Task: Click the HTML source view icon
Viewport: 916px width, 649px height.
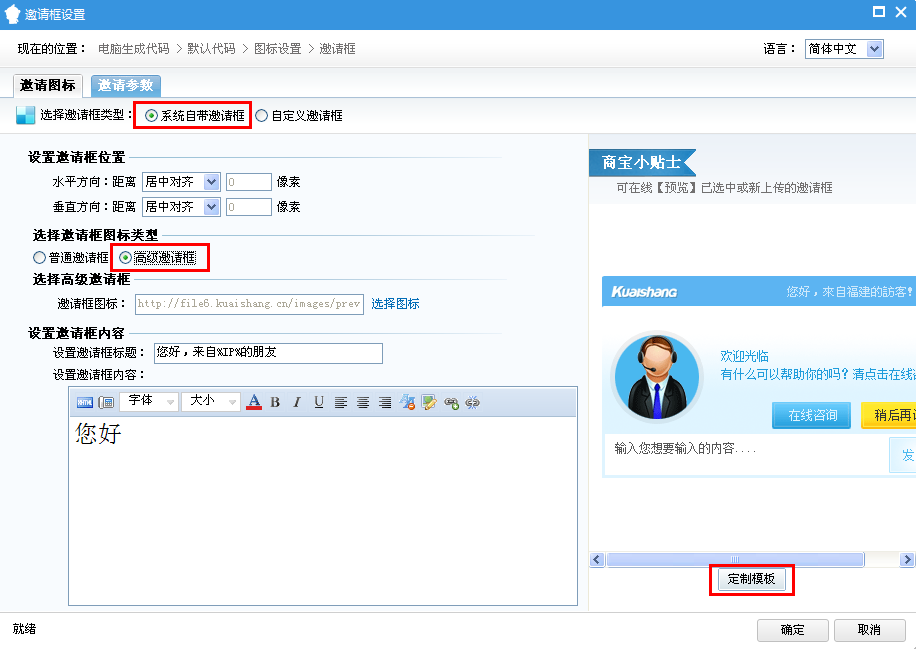Action: [x=85, y=402]
